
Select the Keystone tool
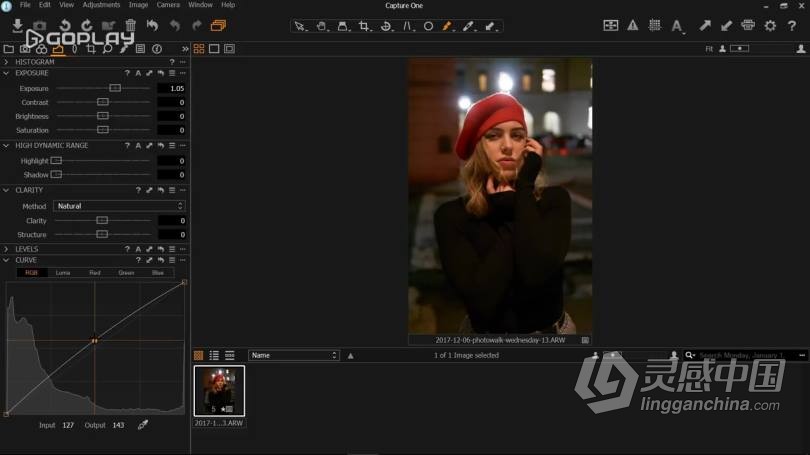pyautogui.click(x=408, y=26)
